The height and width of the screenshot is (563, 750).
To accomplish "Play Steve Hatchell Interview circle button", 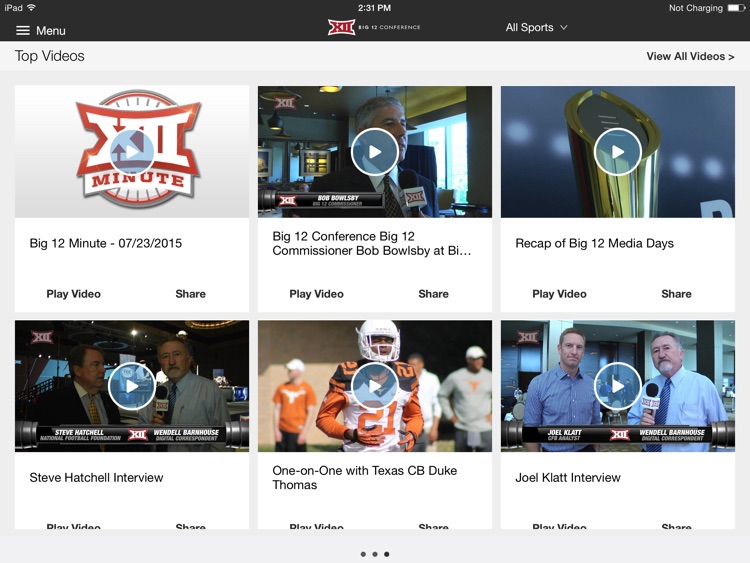I will (x=132, y=386).
